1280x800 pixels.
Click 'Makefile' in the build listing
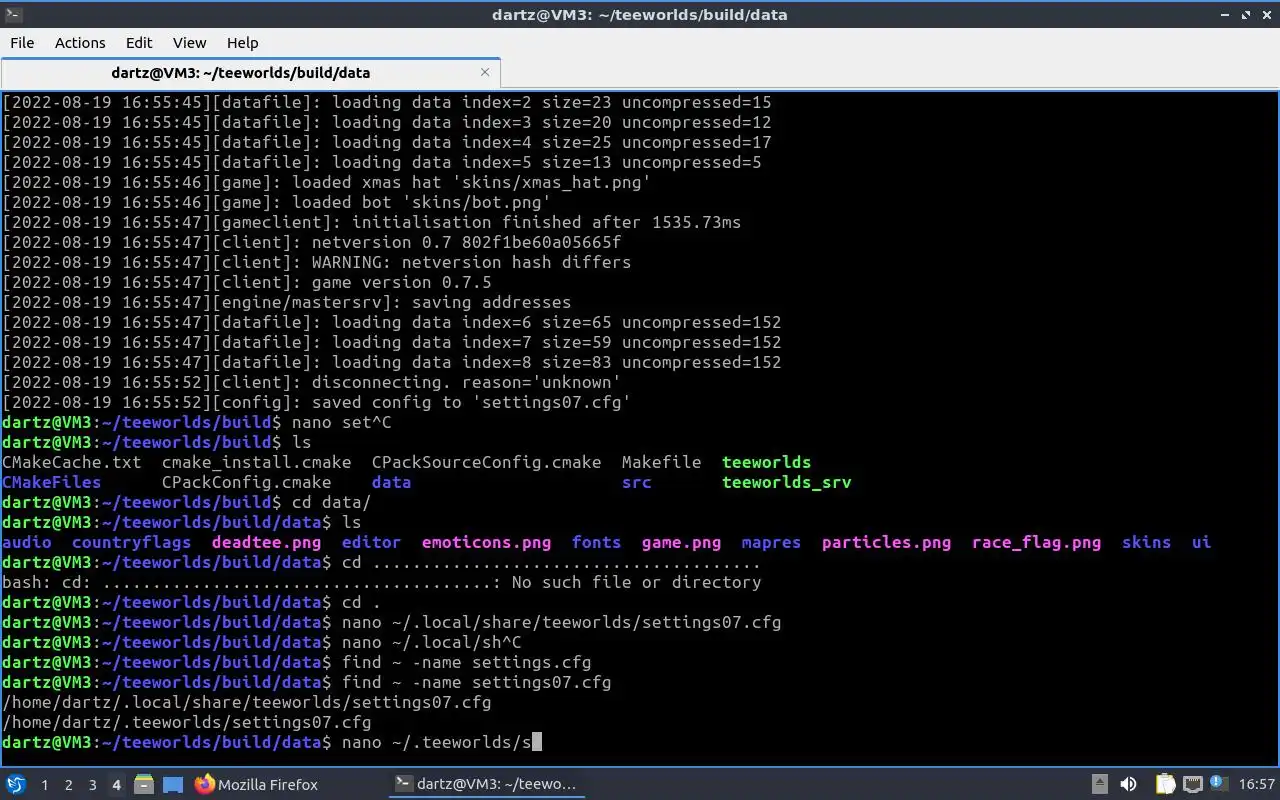point(661,462)
